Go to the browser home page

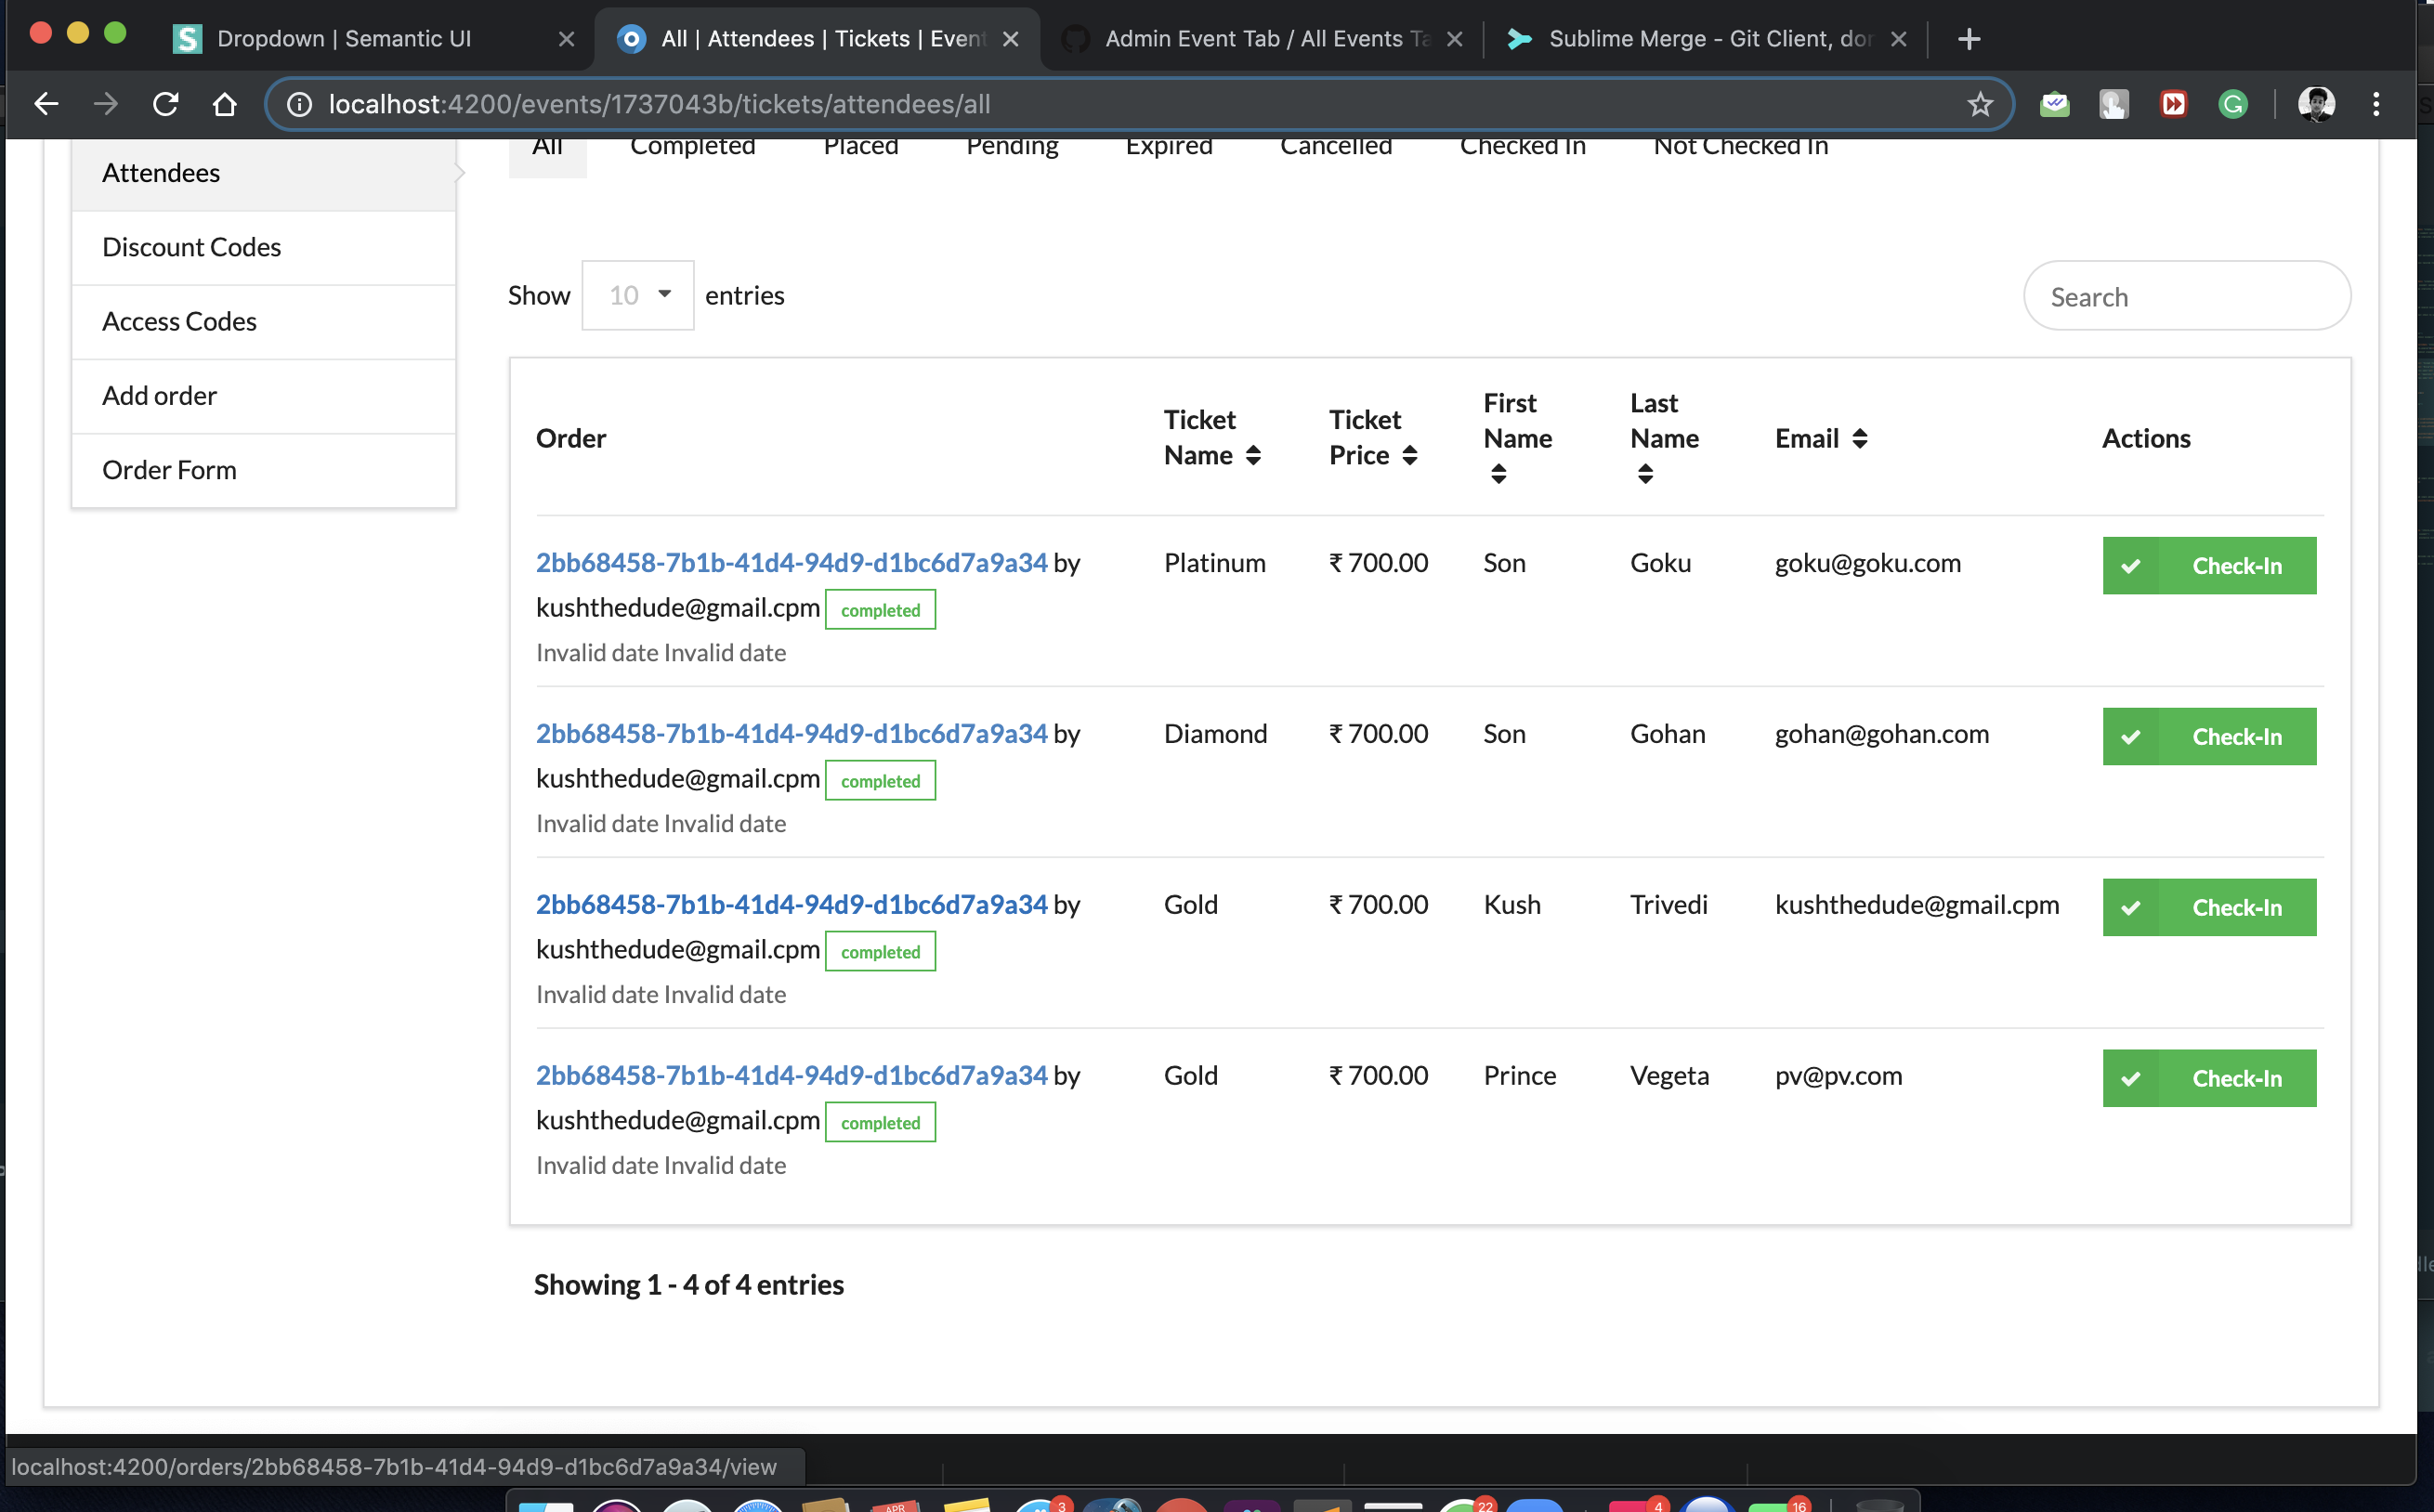[225, 104]
